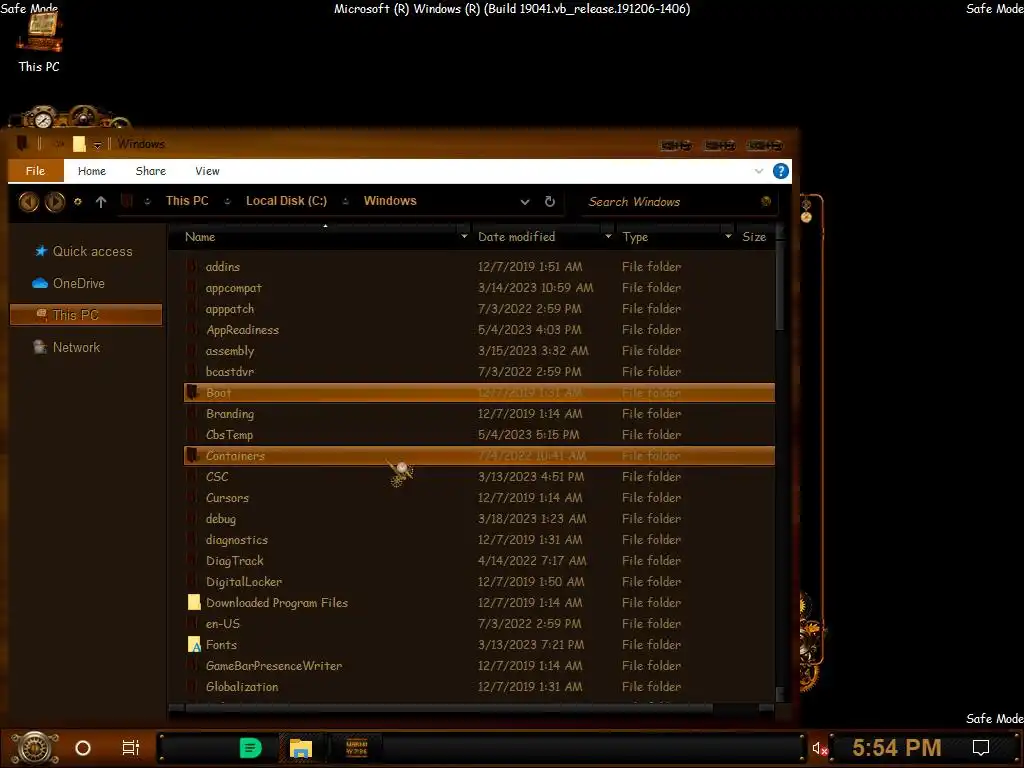Select Quick access in navigation pane
The height and width of the screenshot is (768, 1024).
pos(86,251)
